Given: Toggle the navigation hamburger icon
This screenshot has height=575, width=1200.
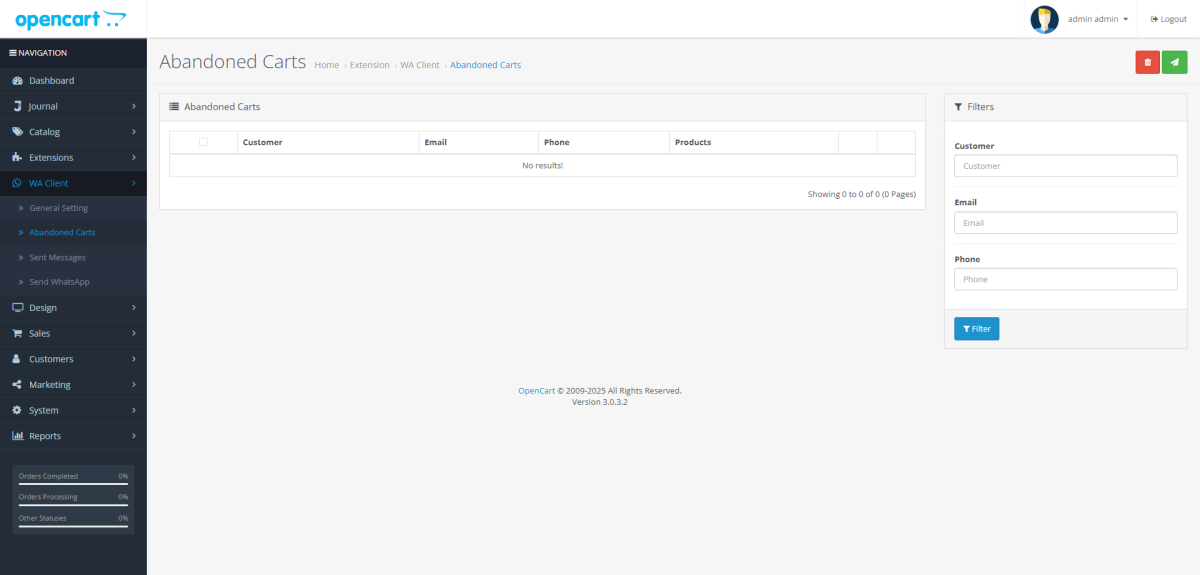Looking at the screenshot, I should tap(12, 53).
